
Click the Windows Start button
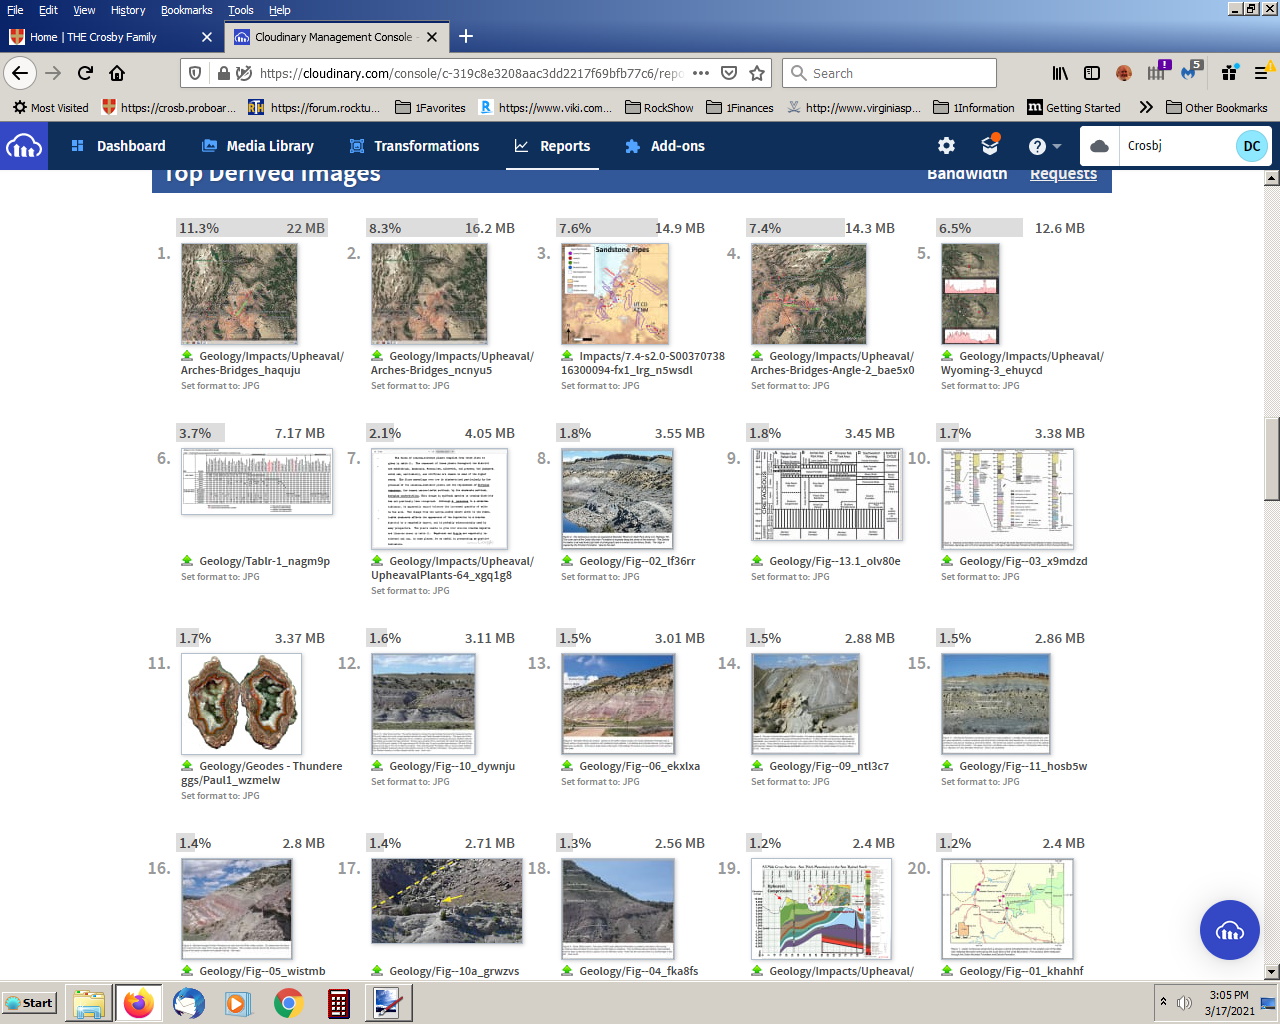[29, 1003]
